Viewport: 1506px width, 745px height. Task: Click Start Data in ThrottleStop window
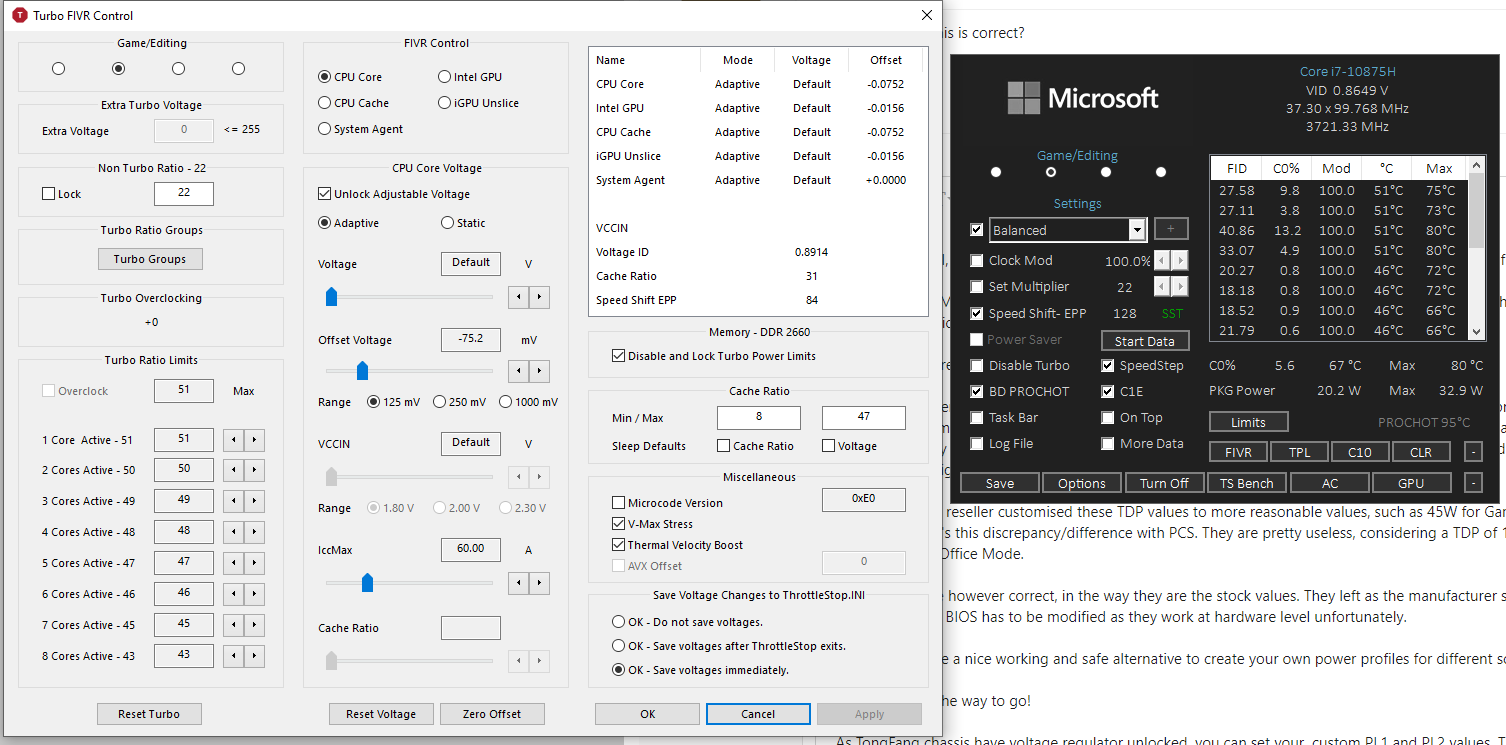[1144, 341]
